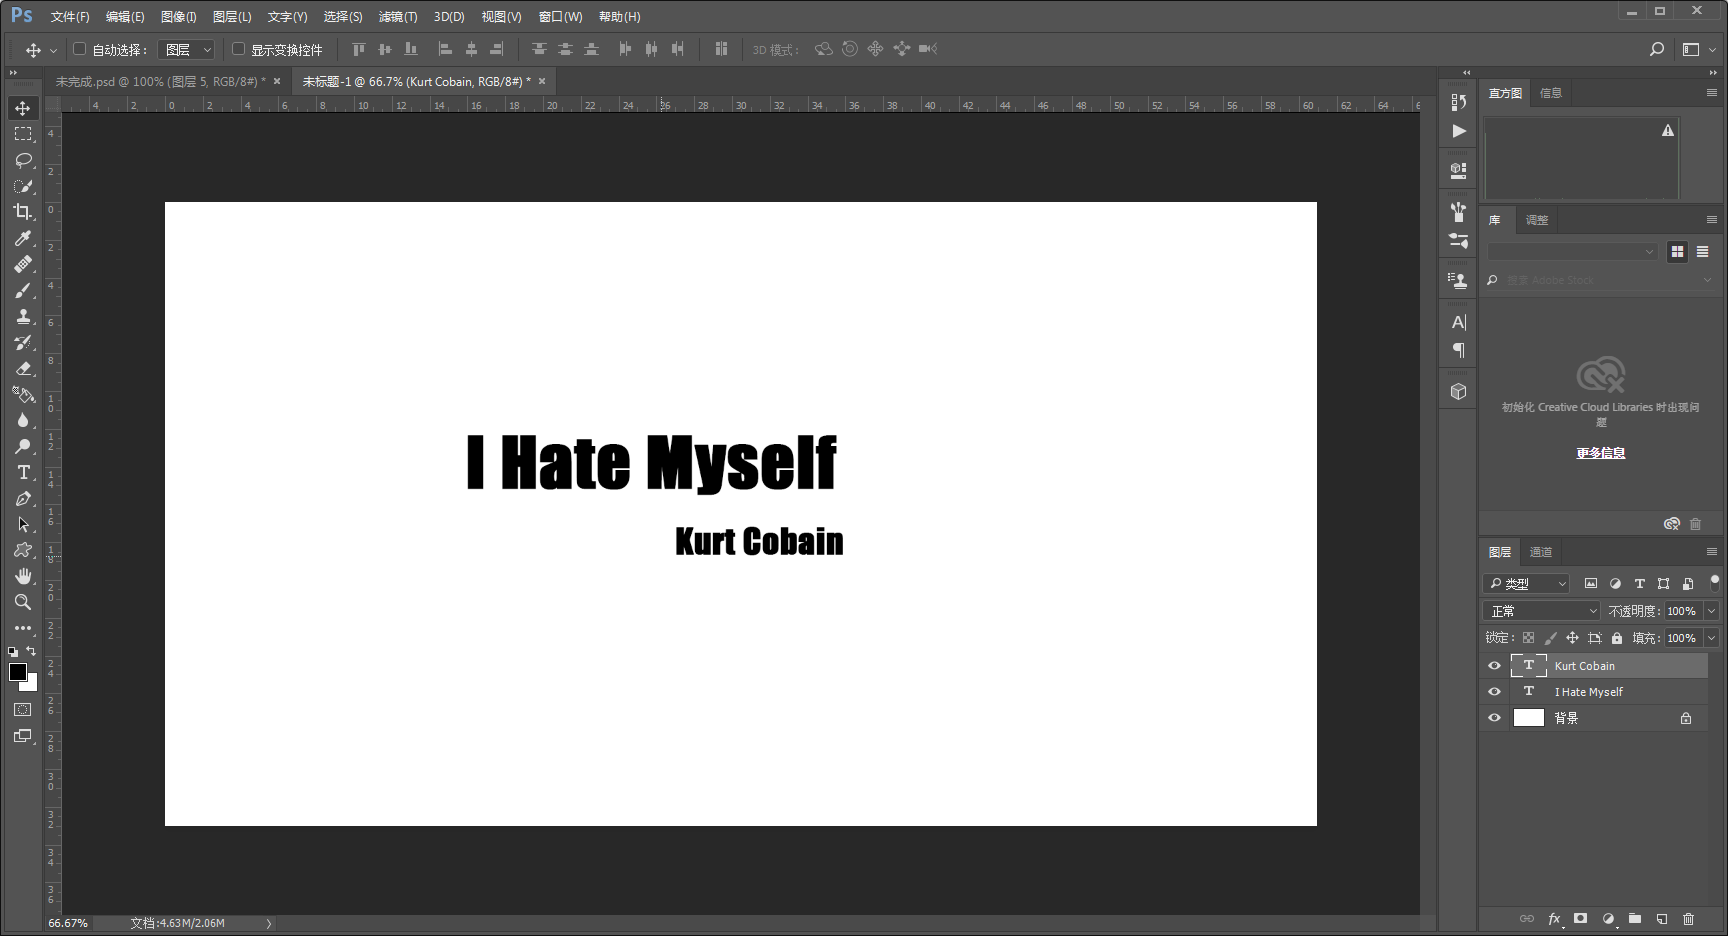Select the Crop tool
The height and width of the screenshot is (936, 1728).
point(23,212)
